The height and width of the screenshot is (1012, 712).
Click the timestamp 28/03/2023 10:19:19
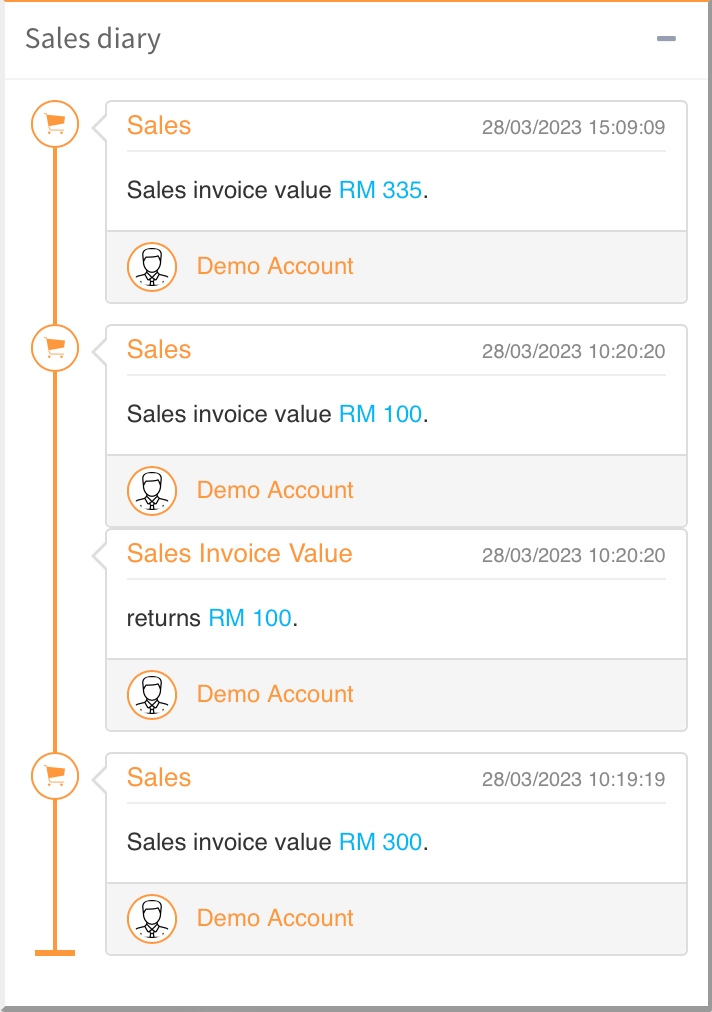[x=573, y=780]
